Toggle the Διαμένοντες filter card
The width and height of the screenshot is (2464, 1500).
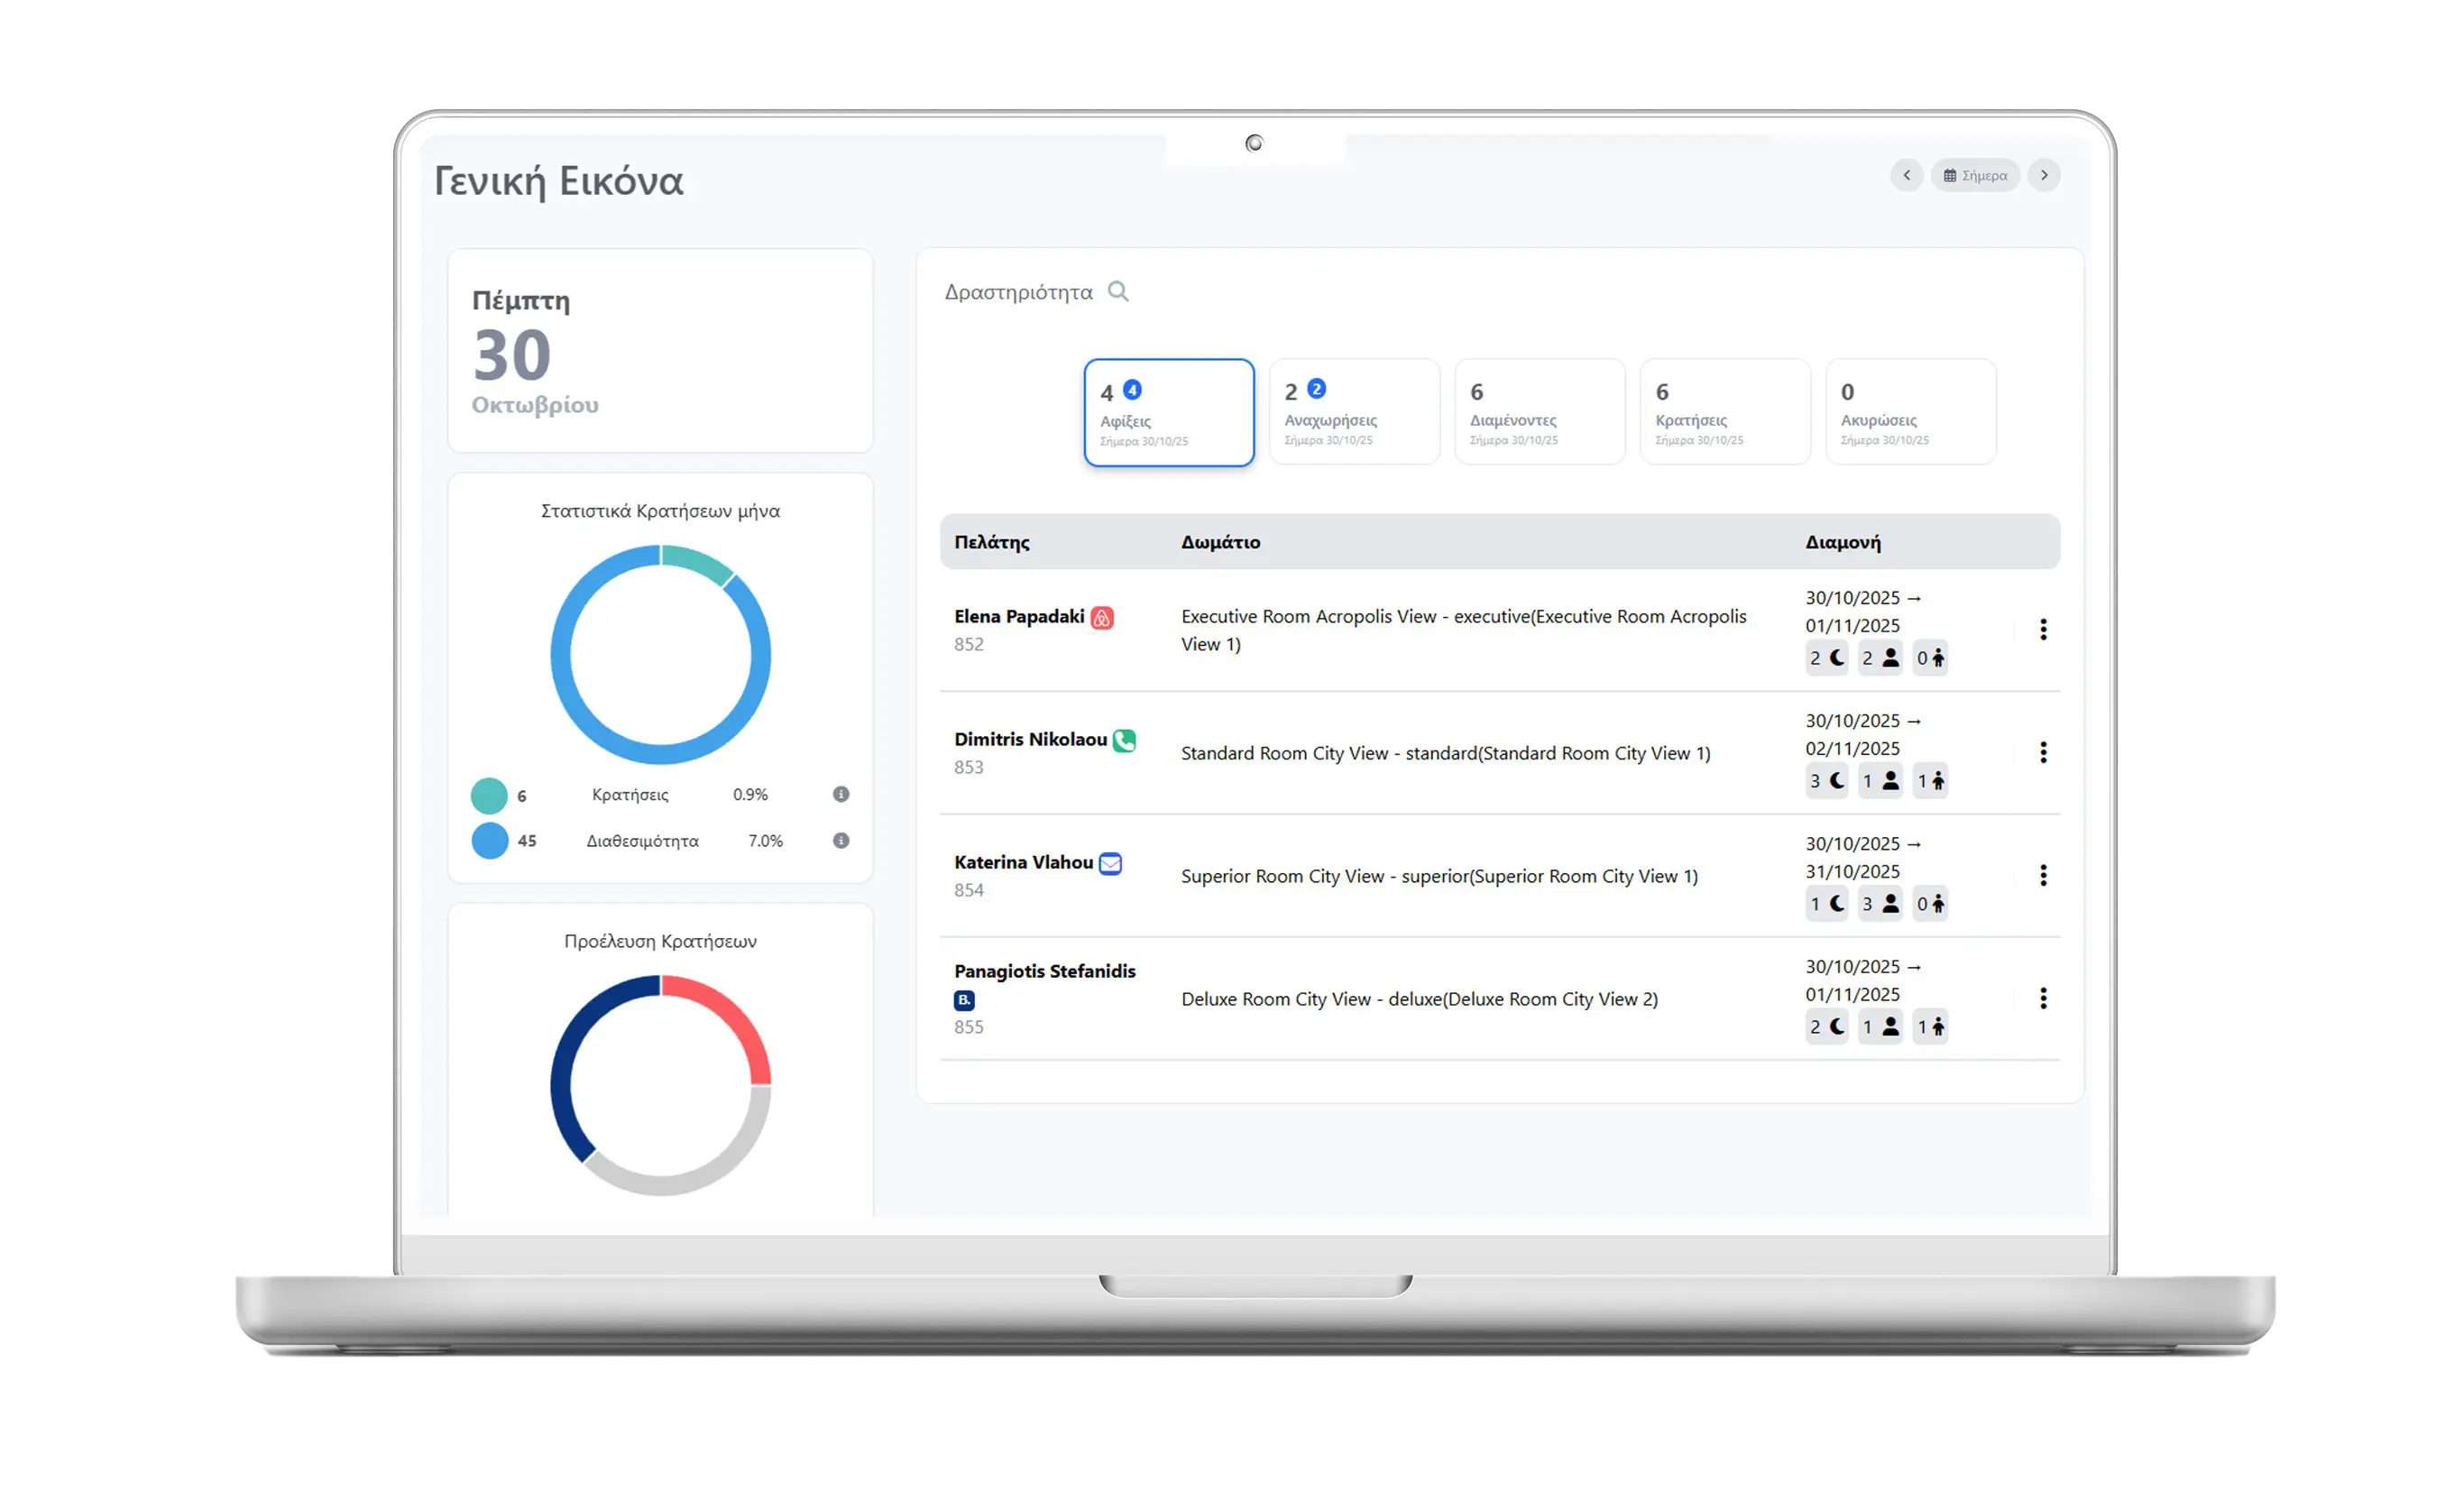1539,412
